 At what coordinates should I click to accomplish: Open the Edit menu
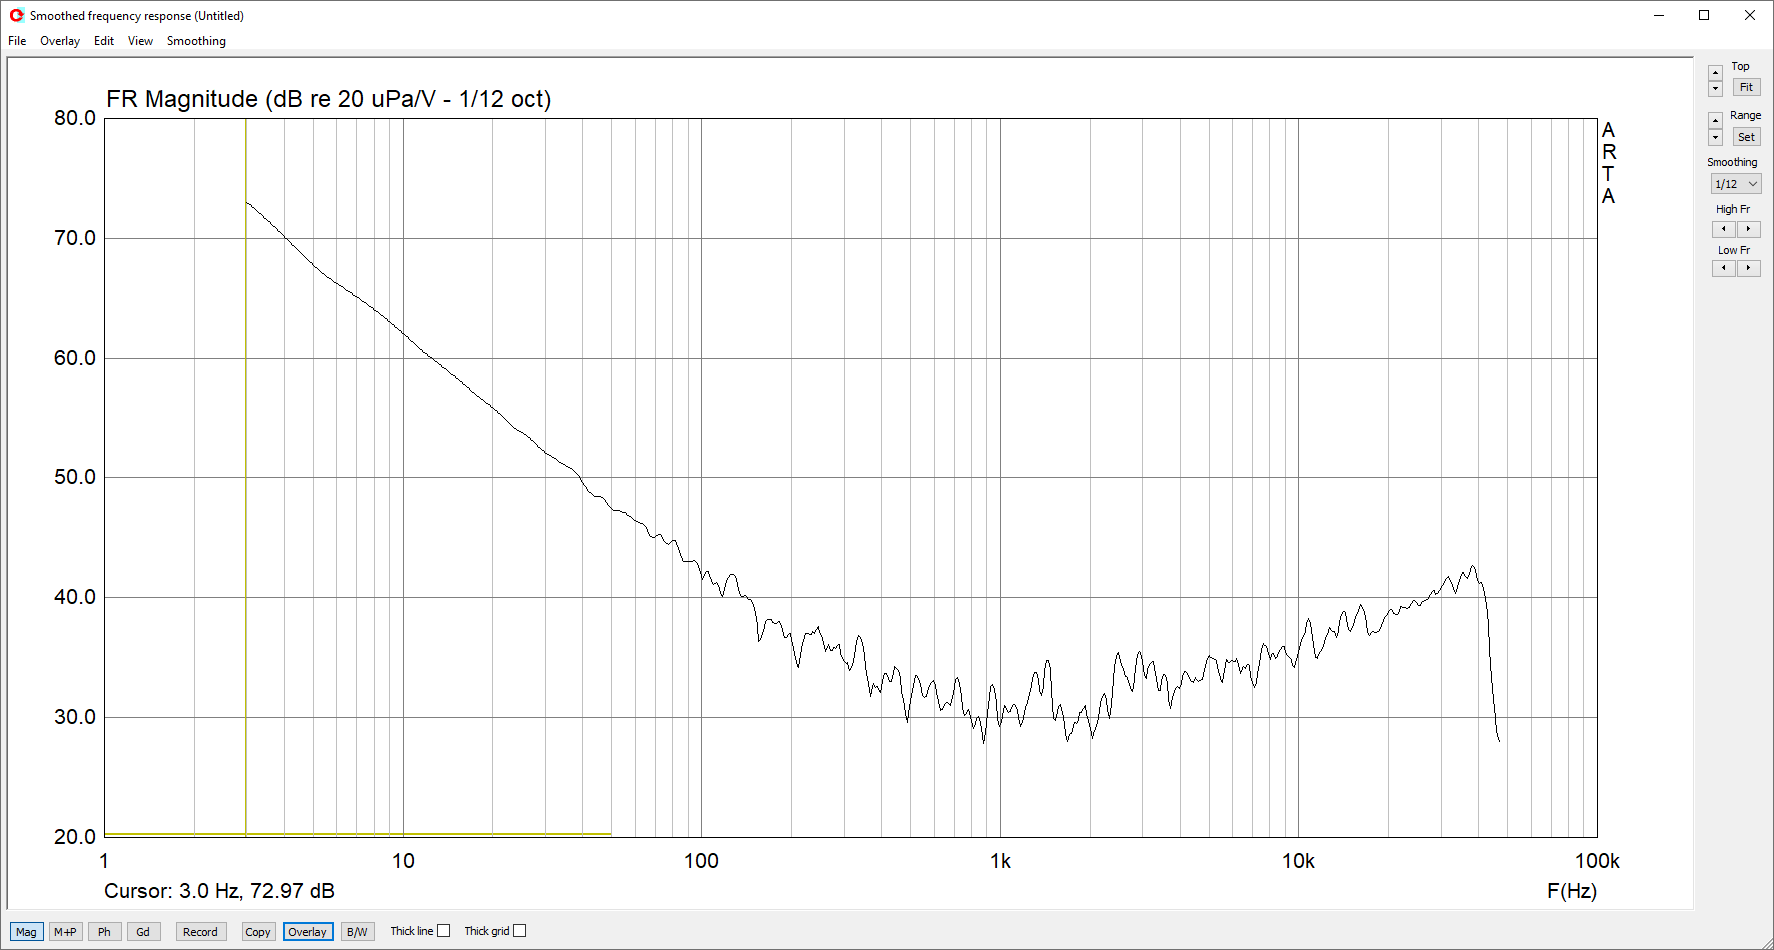click(104, 41)
